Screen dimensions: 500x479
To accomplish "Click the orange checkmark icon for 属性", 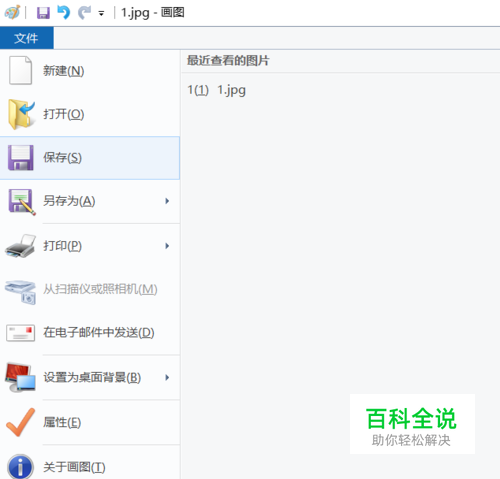I will [20, 422].
